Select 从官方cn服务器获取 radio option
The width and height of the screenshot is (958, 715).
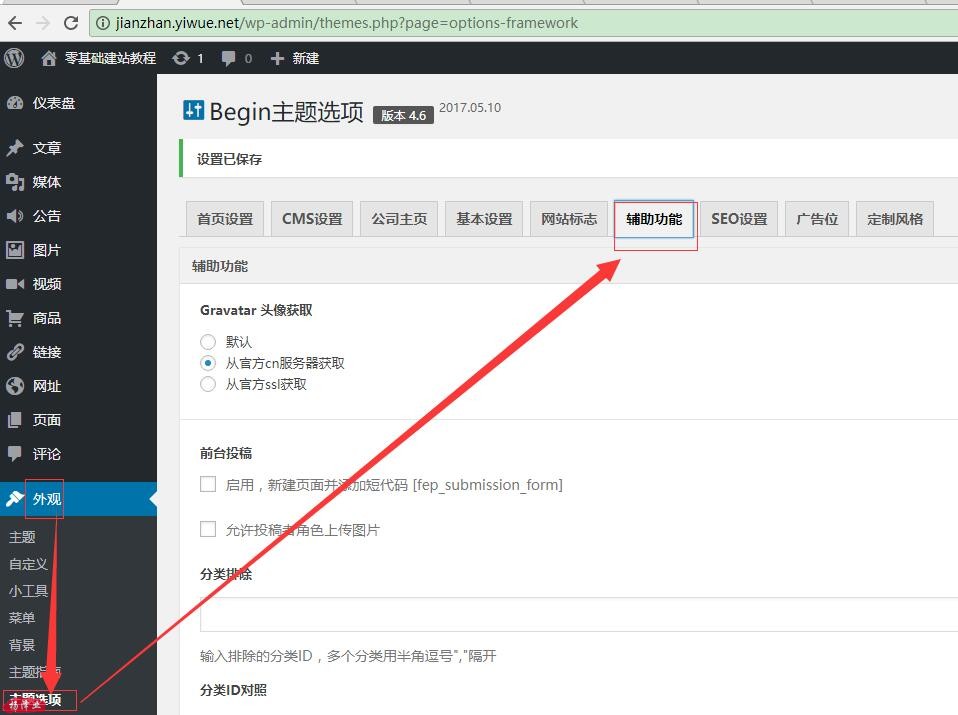coord(208,363)
